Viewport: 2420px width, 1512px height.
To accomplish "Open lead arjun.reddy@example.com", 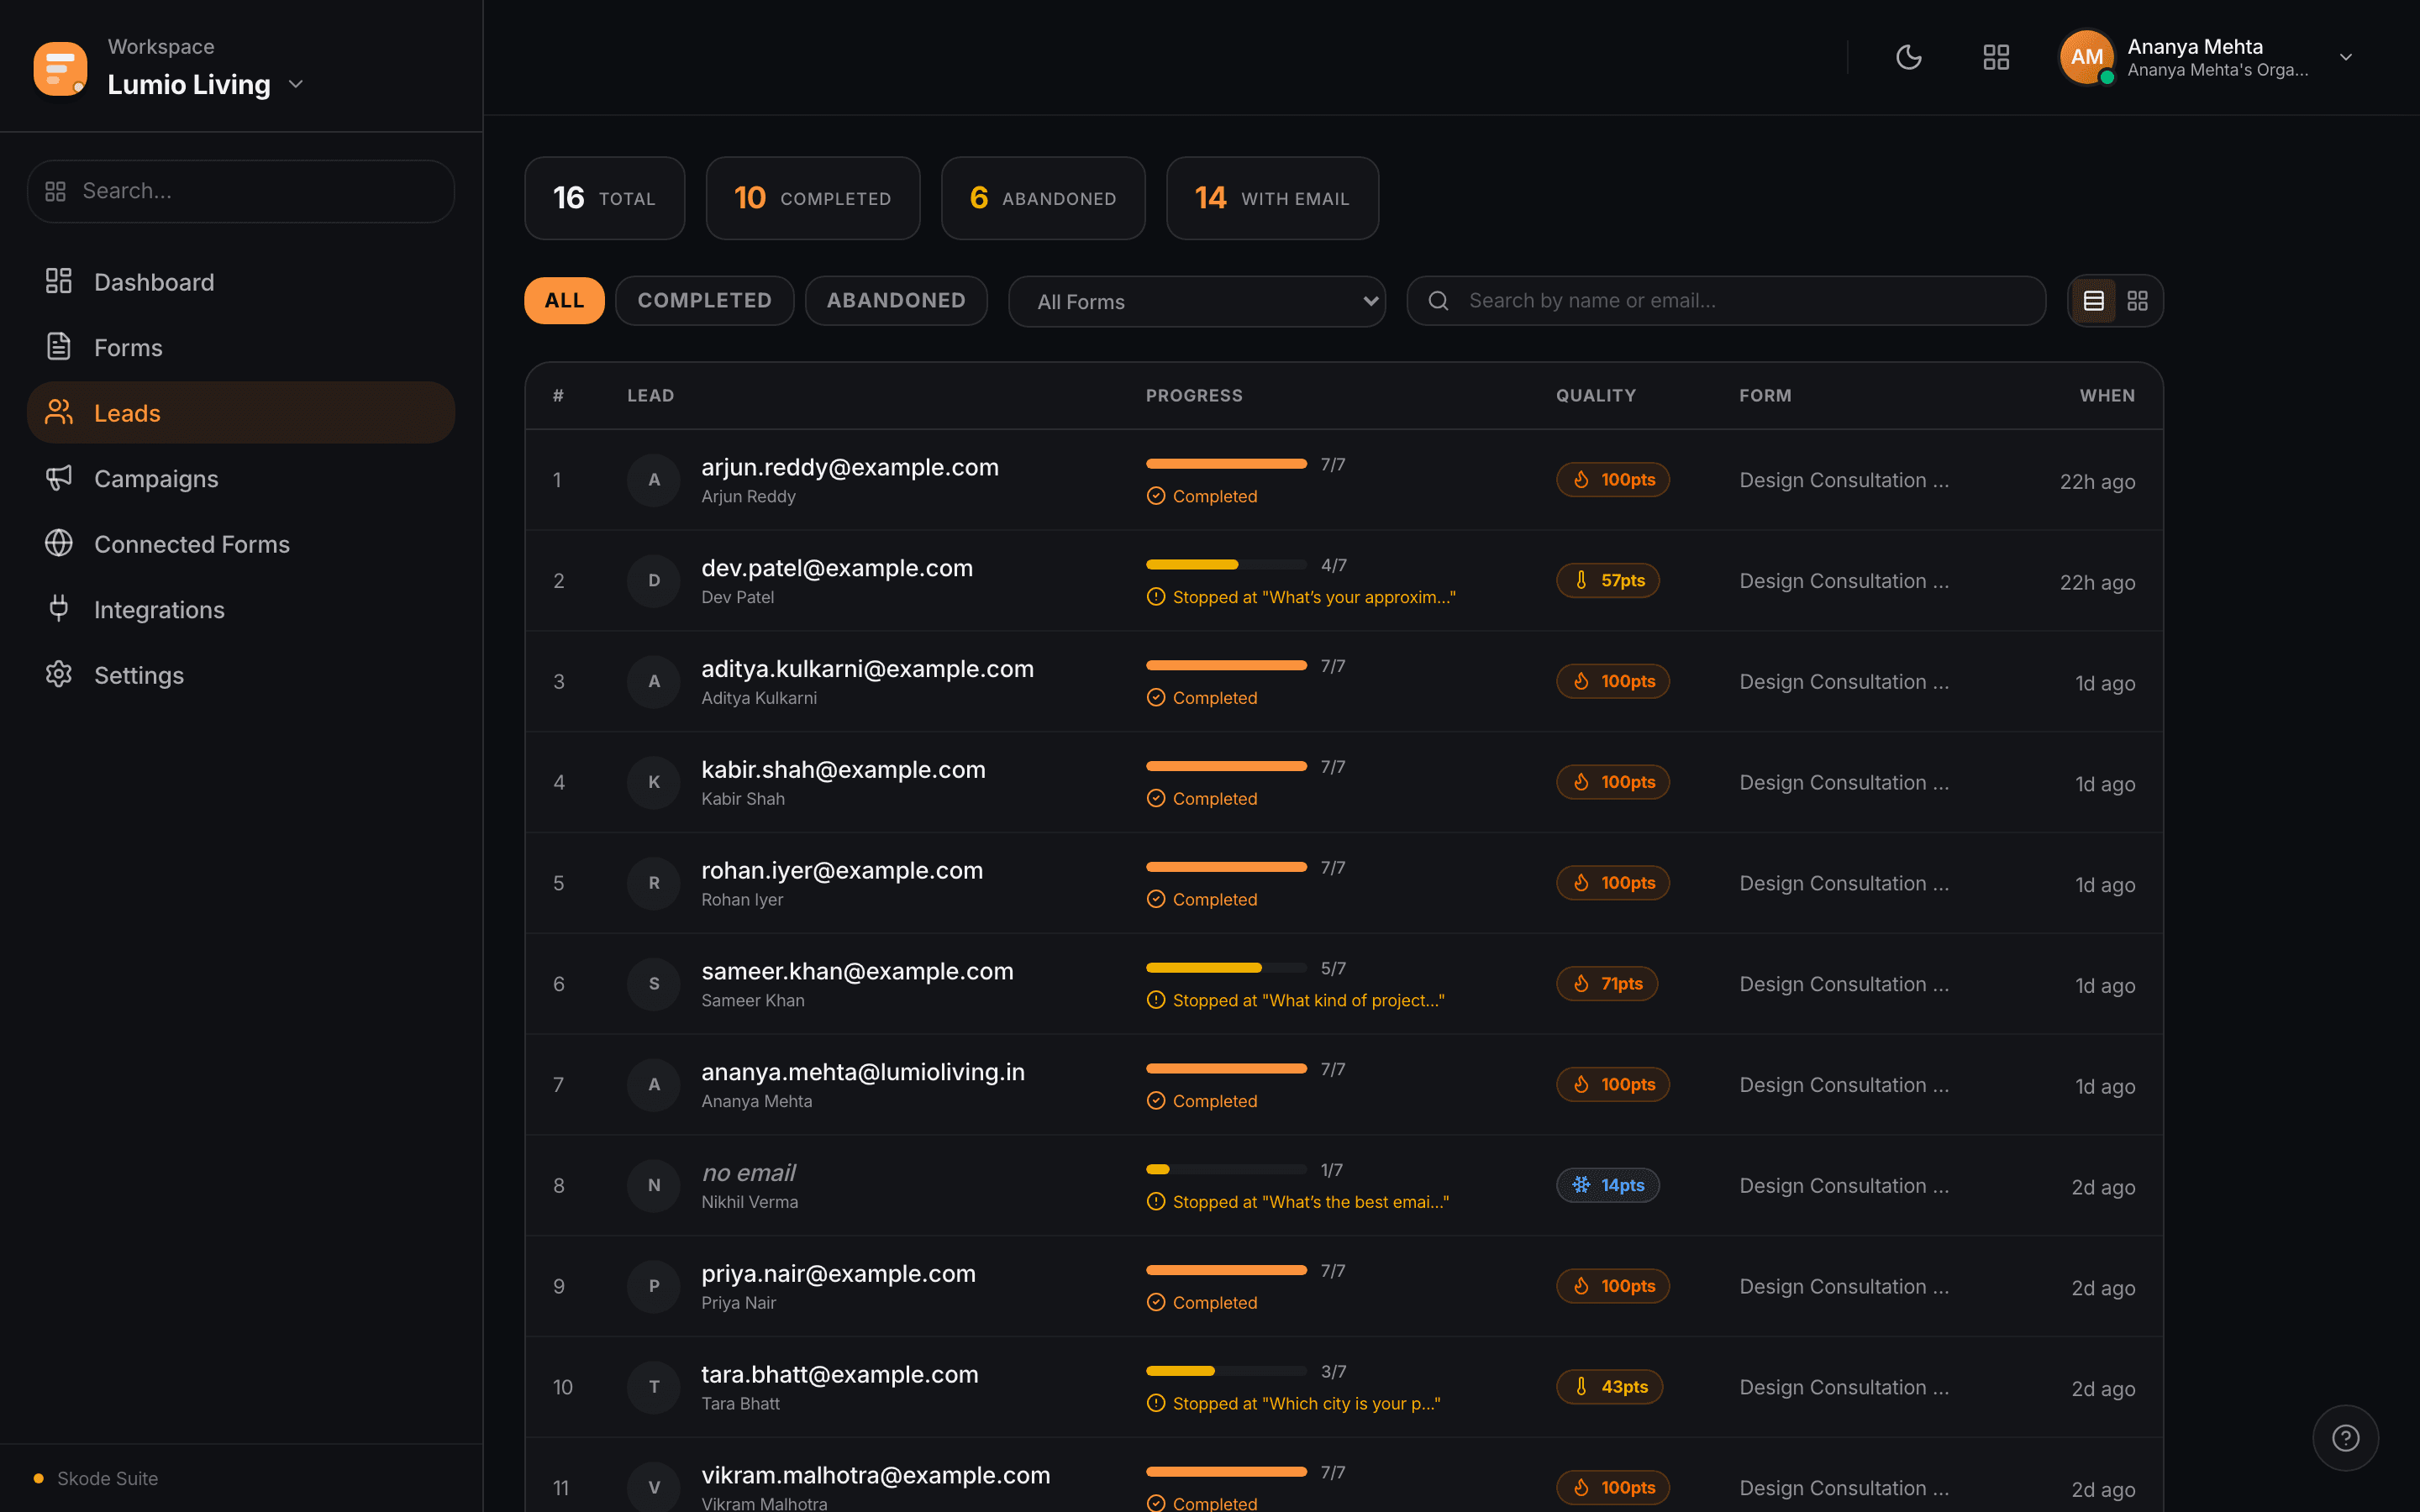I will coord(850,467).
